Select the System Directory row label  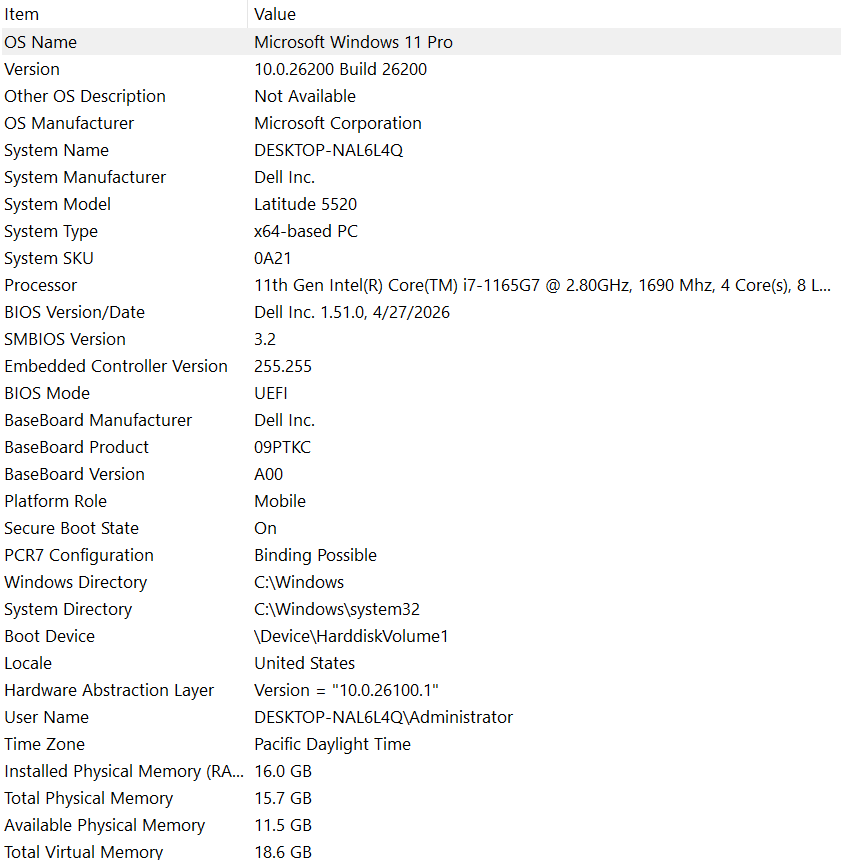pyautogui.click(x=68, y=609)
